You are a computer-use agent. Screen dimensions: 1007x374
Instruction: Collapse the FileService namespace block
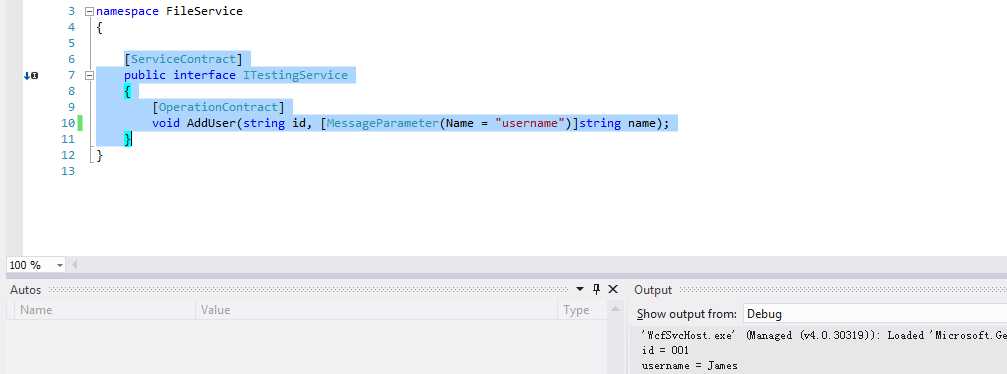click(x=89, y=12)
